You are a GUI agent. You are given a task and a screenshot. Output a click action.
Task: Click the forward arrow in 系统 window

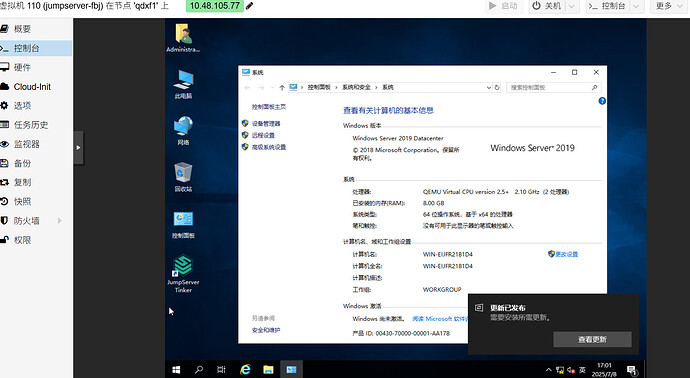pyautogui.click(x=261, y=88)
